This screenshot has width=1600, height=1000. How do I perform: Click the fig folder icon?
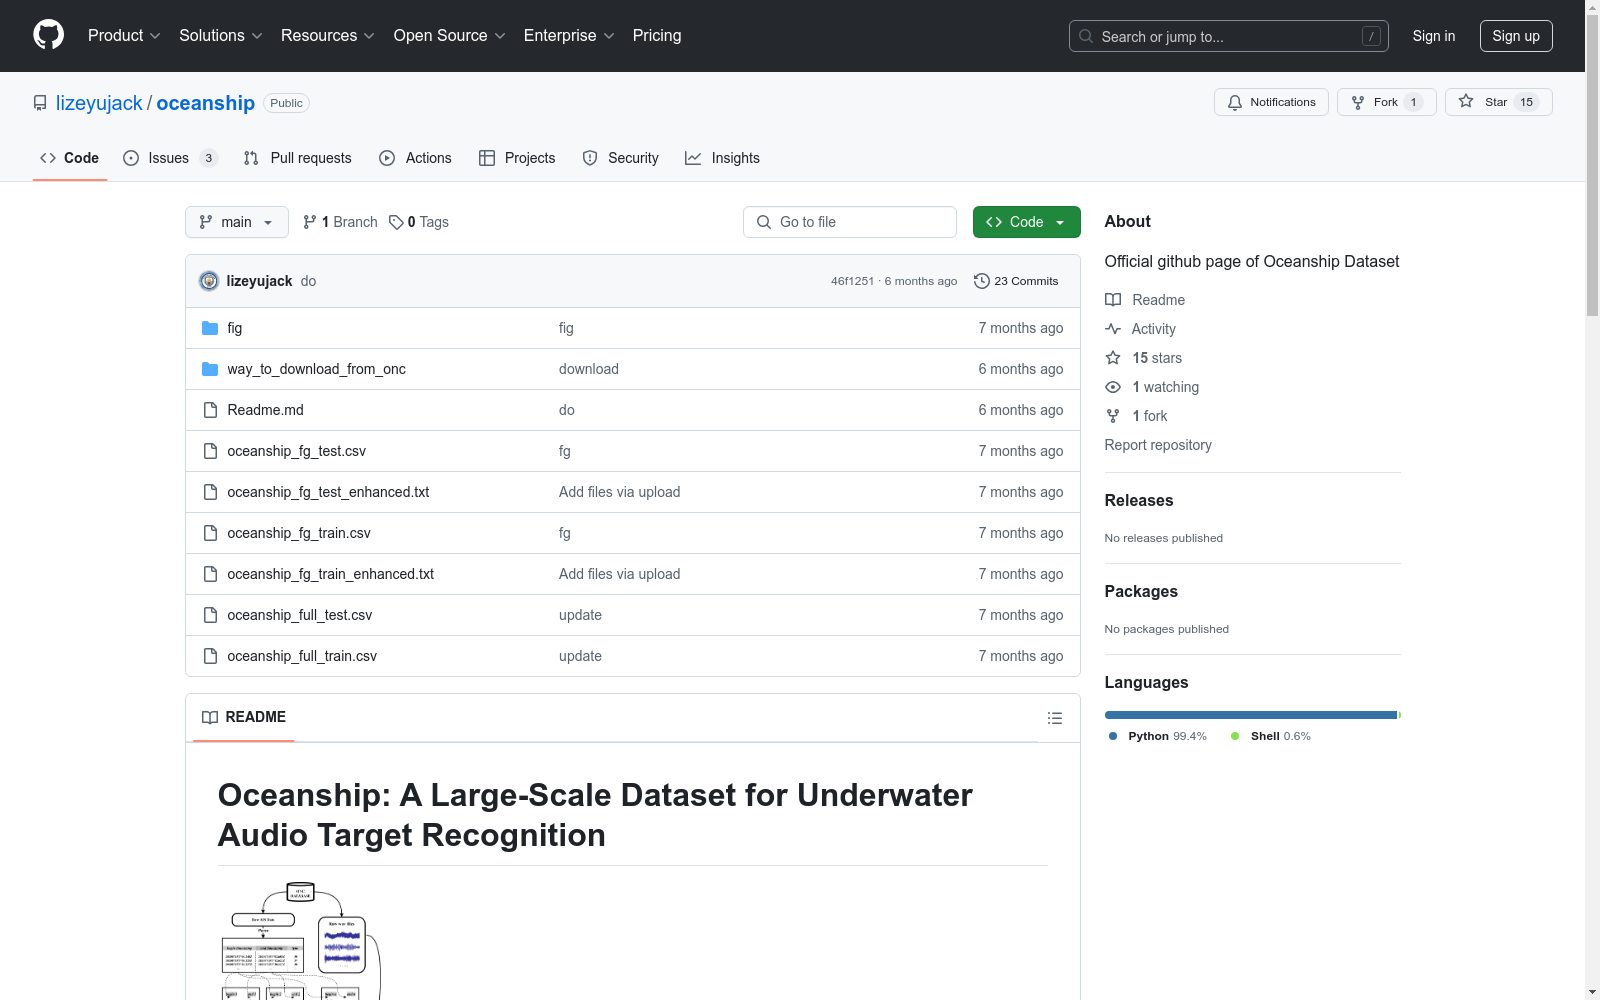coord(210,328)
